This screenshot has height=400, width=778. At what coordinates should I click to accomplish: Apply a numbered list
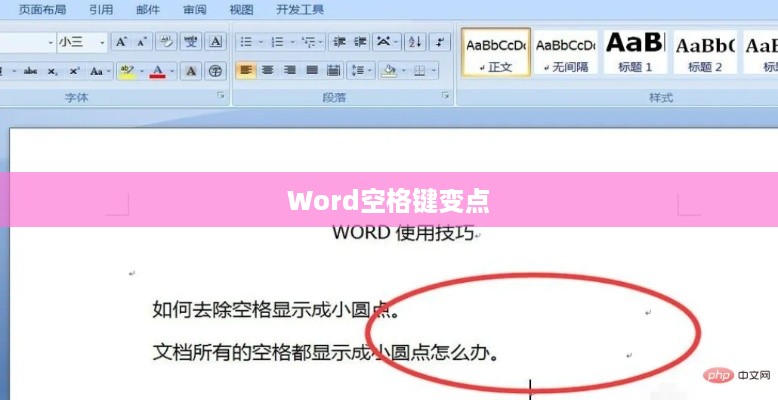[x=277, y=42]
